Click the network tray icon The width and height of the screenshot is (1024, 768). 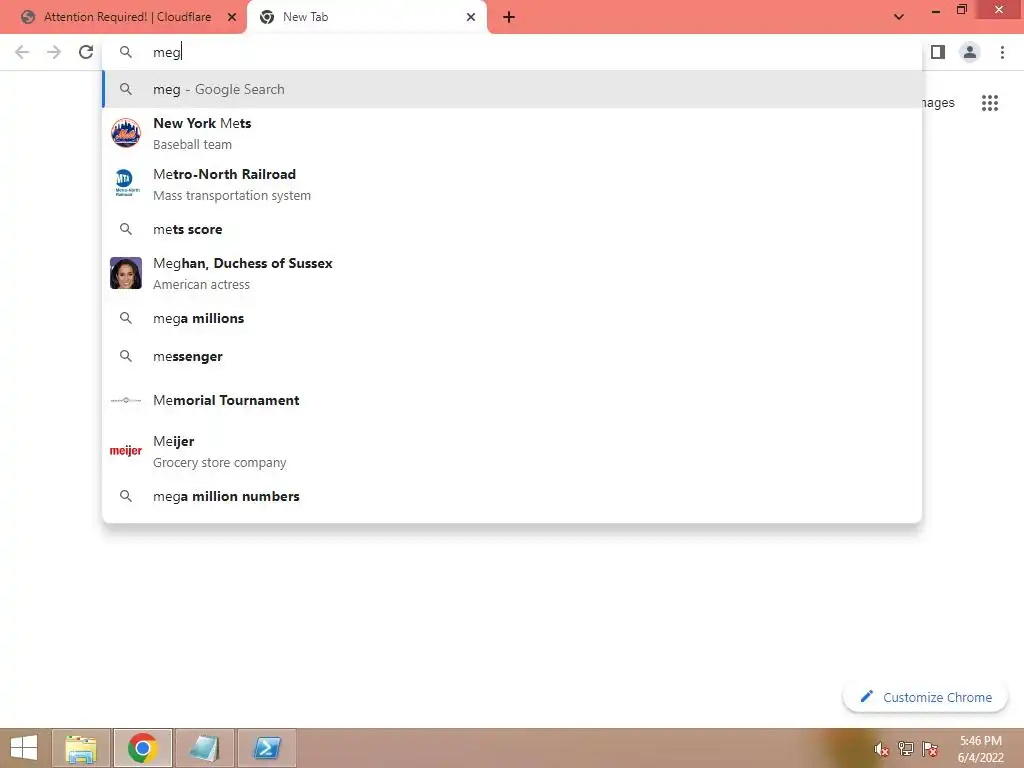coord(906,749)
